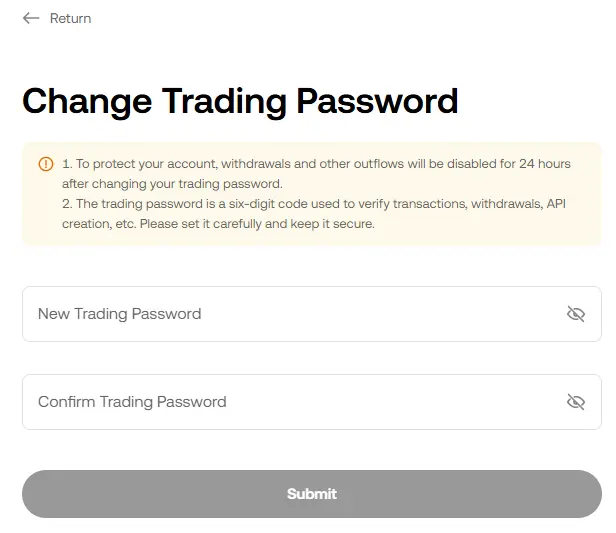
Task: Click the orange exclamation warning icon
Action: click(46, 164)
